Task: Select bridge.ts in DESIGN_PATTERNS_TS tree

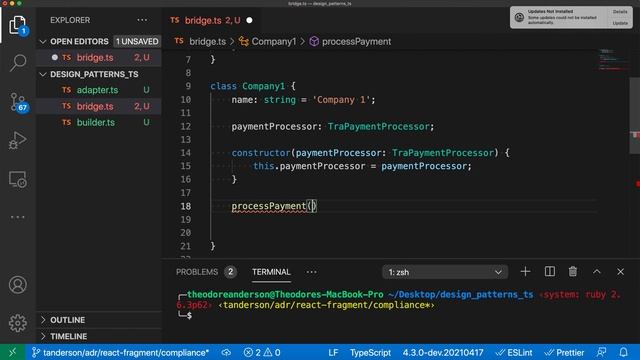Action: click(x=99, y=106)
